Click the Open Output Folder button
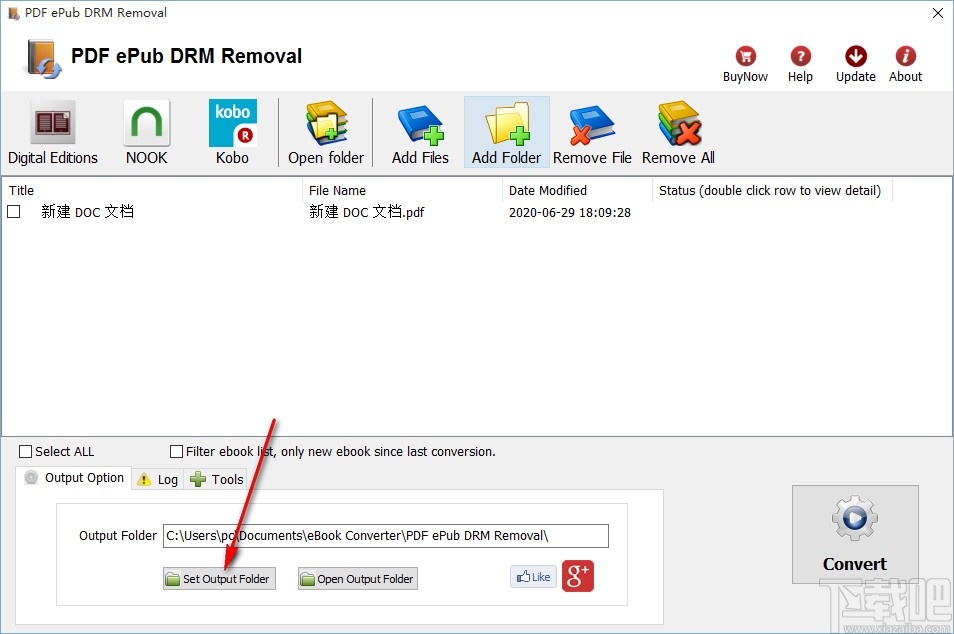954x634 pixels. pos(358,579)
